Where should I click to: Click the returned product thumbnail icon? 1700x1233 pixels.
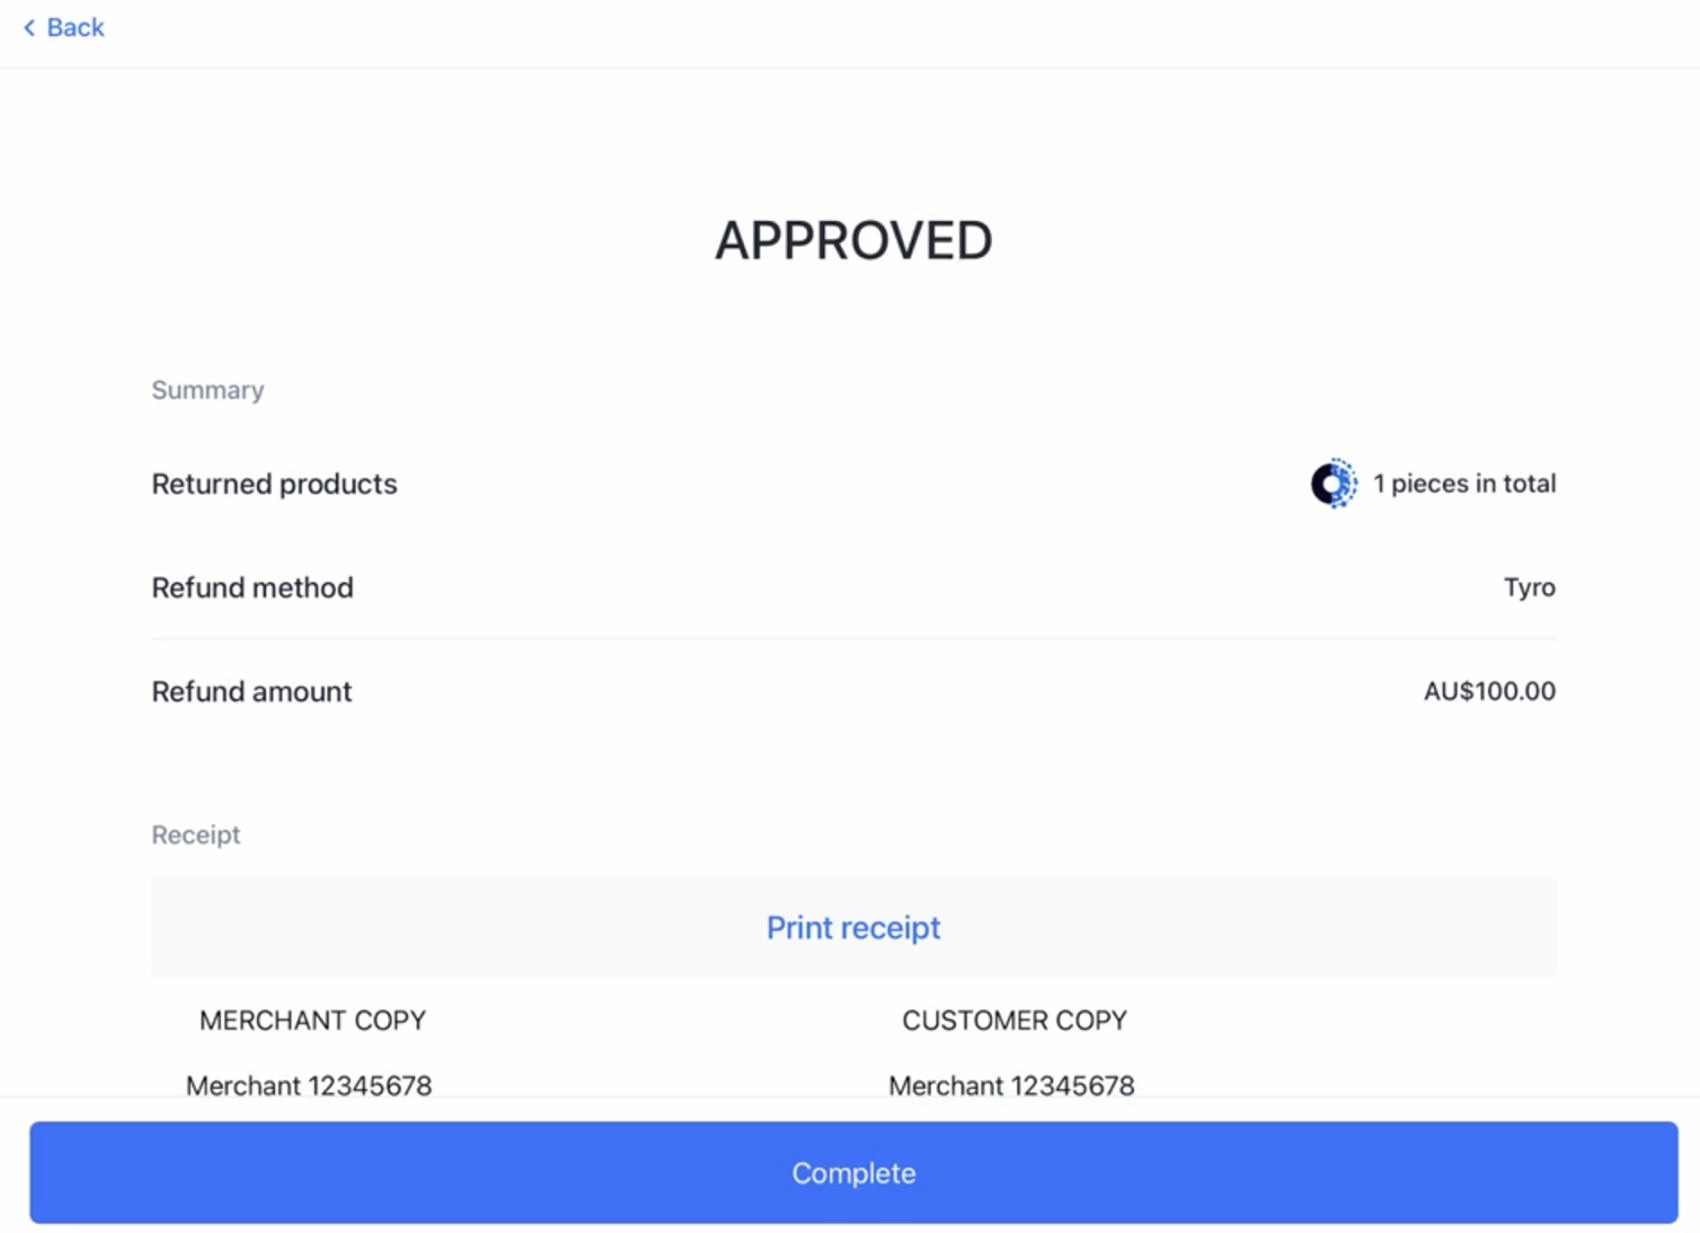[1333, 484]
